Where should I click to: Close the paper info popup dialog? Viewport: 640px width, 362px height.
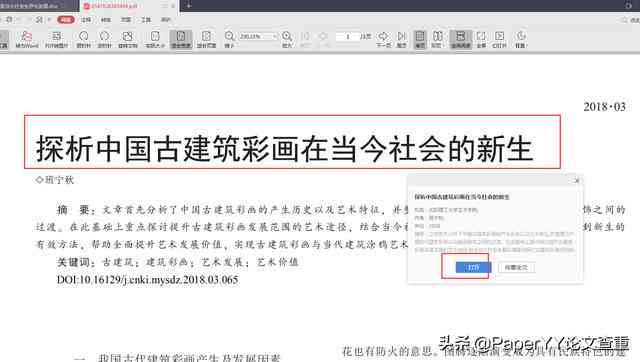pos(577,180)
